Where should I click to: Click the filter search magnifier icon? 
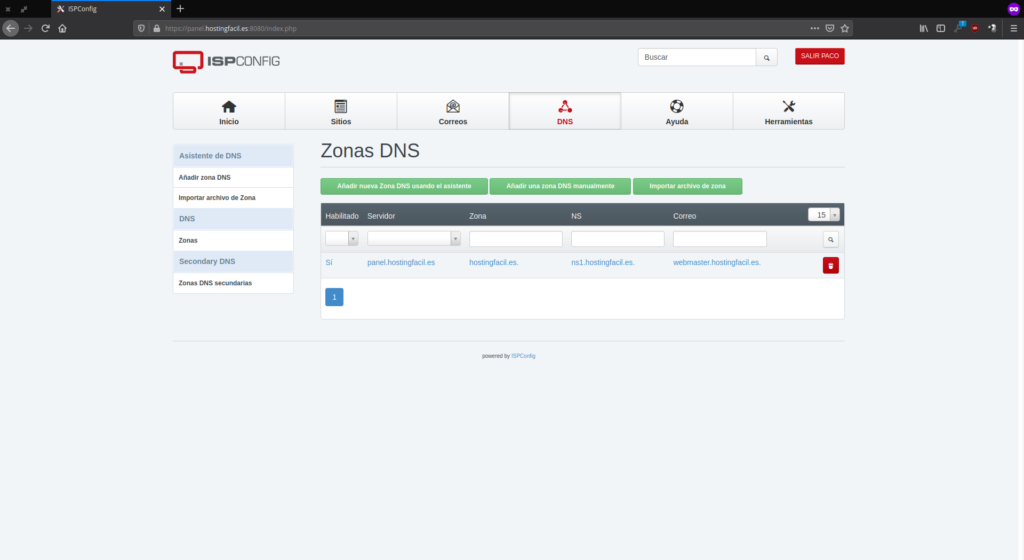[830, 240]
